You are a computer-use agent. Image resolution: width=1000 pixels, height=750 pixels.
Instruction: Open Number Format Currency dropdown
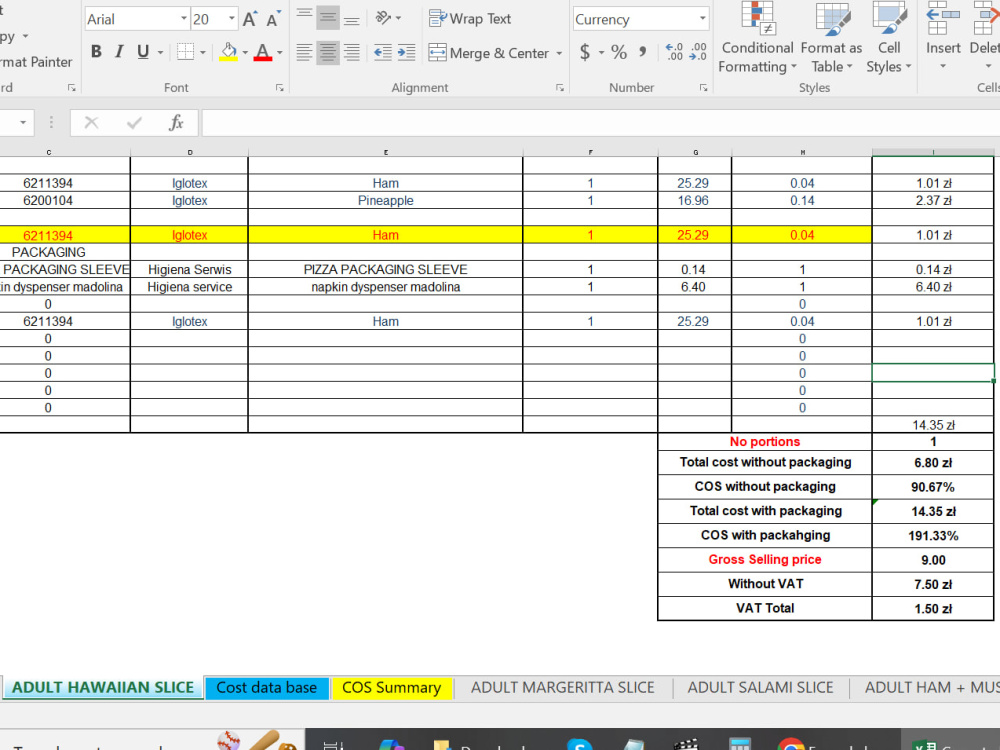click(702, 18)
